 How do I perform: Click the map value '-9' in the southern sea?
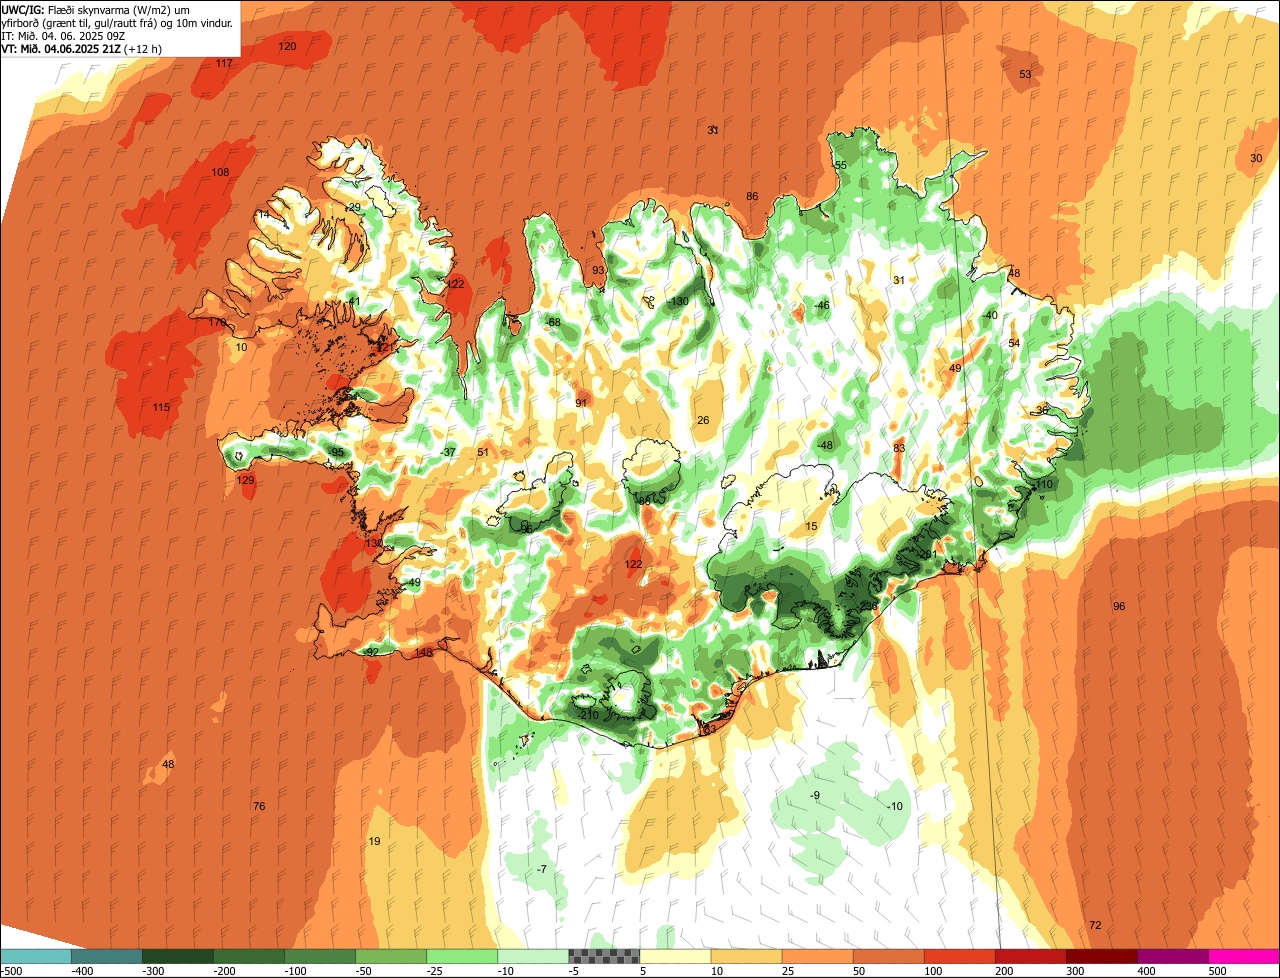[x=814, y=795]
